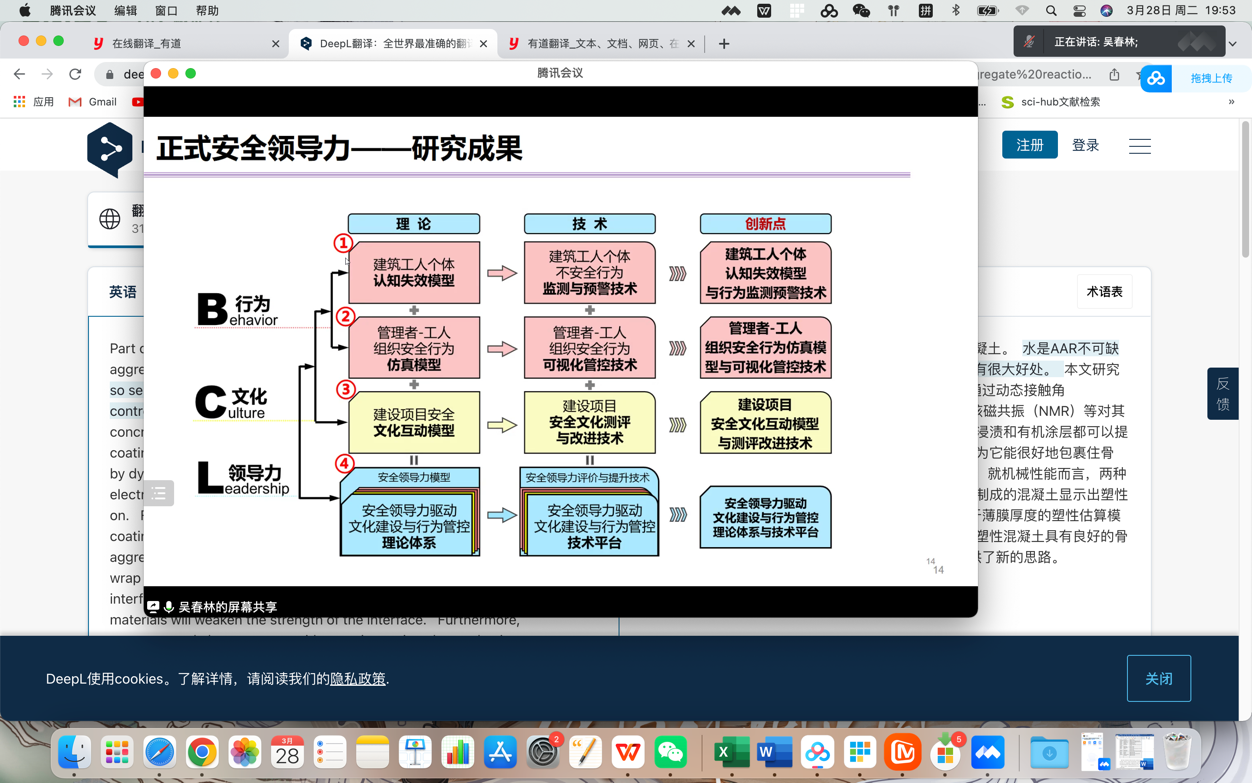Click the Baidu Netdisk cloud upload icon
Screen dimensions: 1252x783
point(1156,78)
